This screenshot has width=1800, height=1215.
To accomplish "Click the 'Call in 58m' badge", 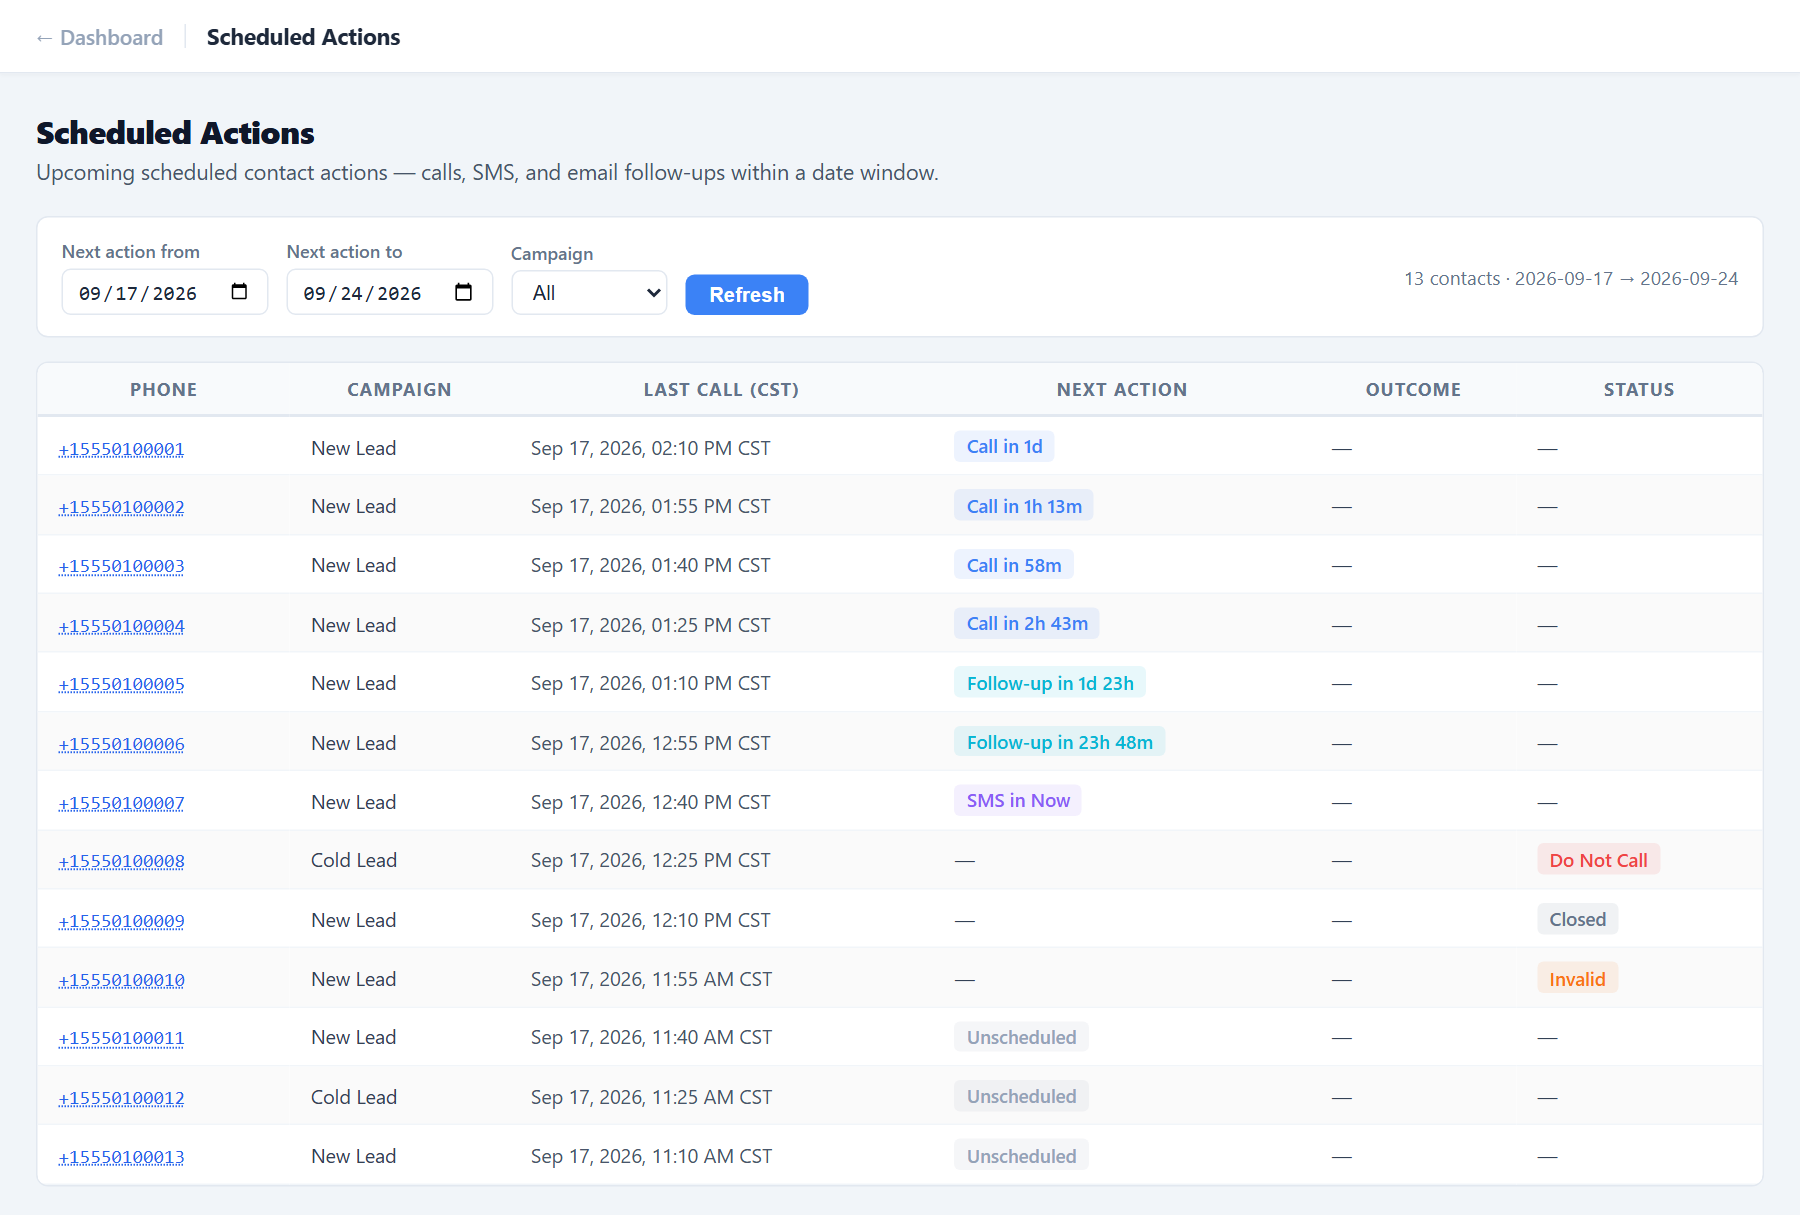I will pyautogui.click(x=1014, y=565).
